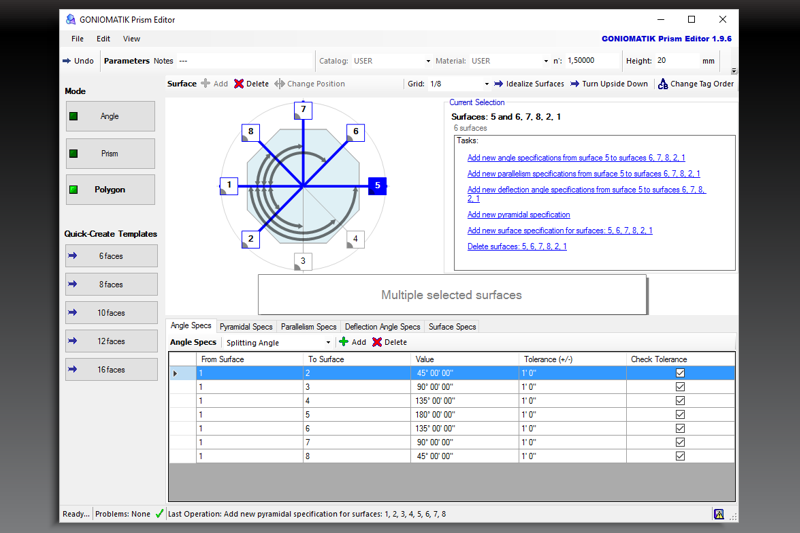Click the status bar warning icon
The width and height of the screenshot is (800, 533).
coord(719,514)
